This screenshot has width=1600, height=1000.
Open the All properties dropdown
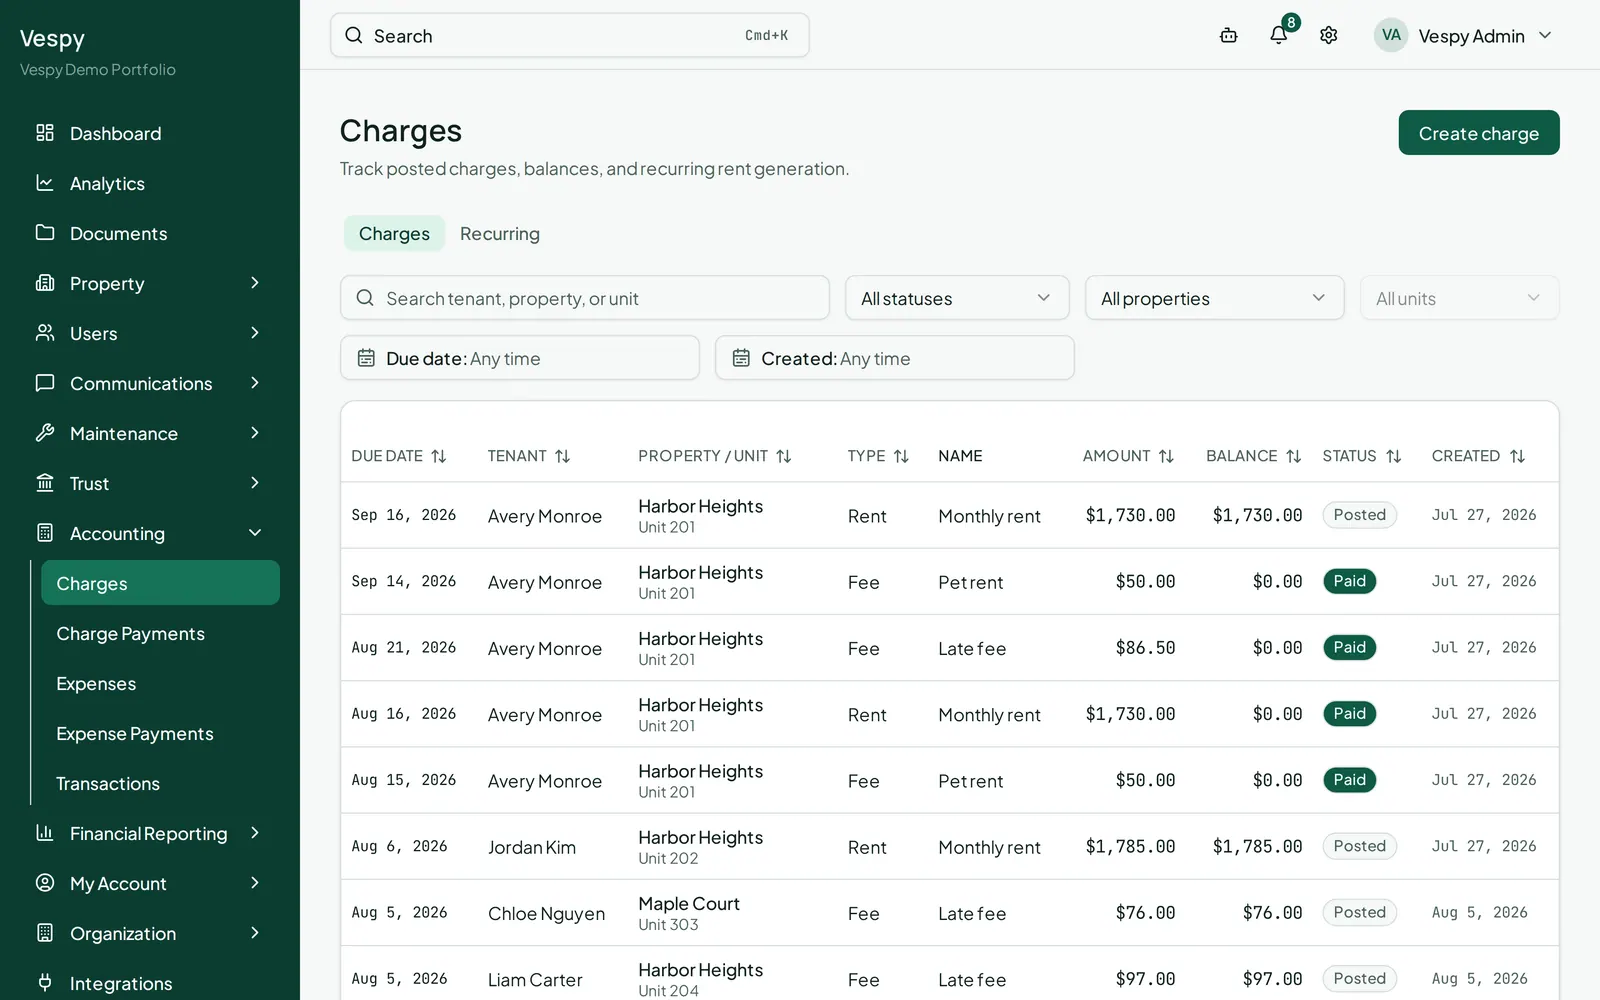click(1214, 298)
